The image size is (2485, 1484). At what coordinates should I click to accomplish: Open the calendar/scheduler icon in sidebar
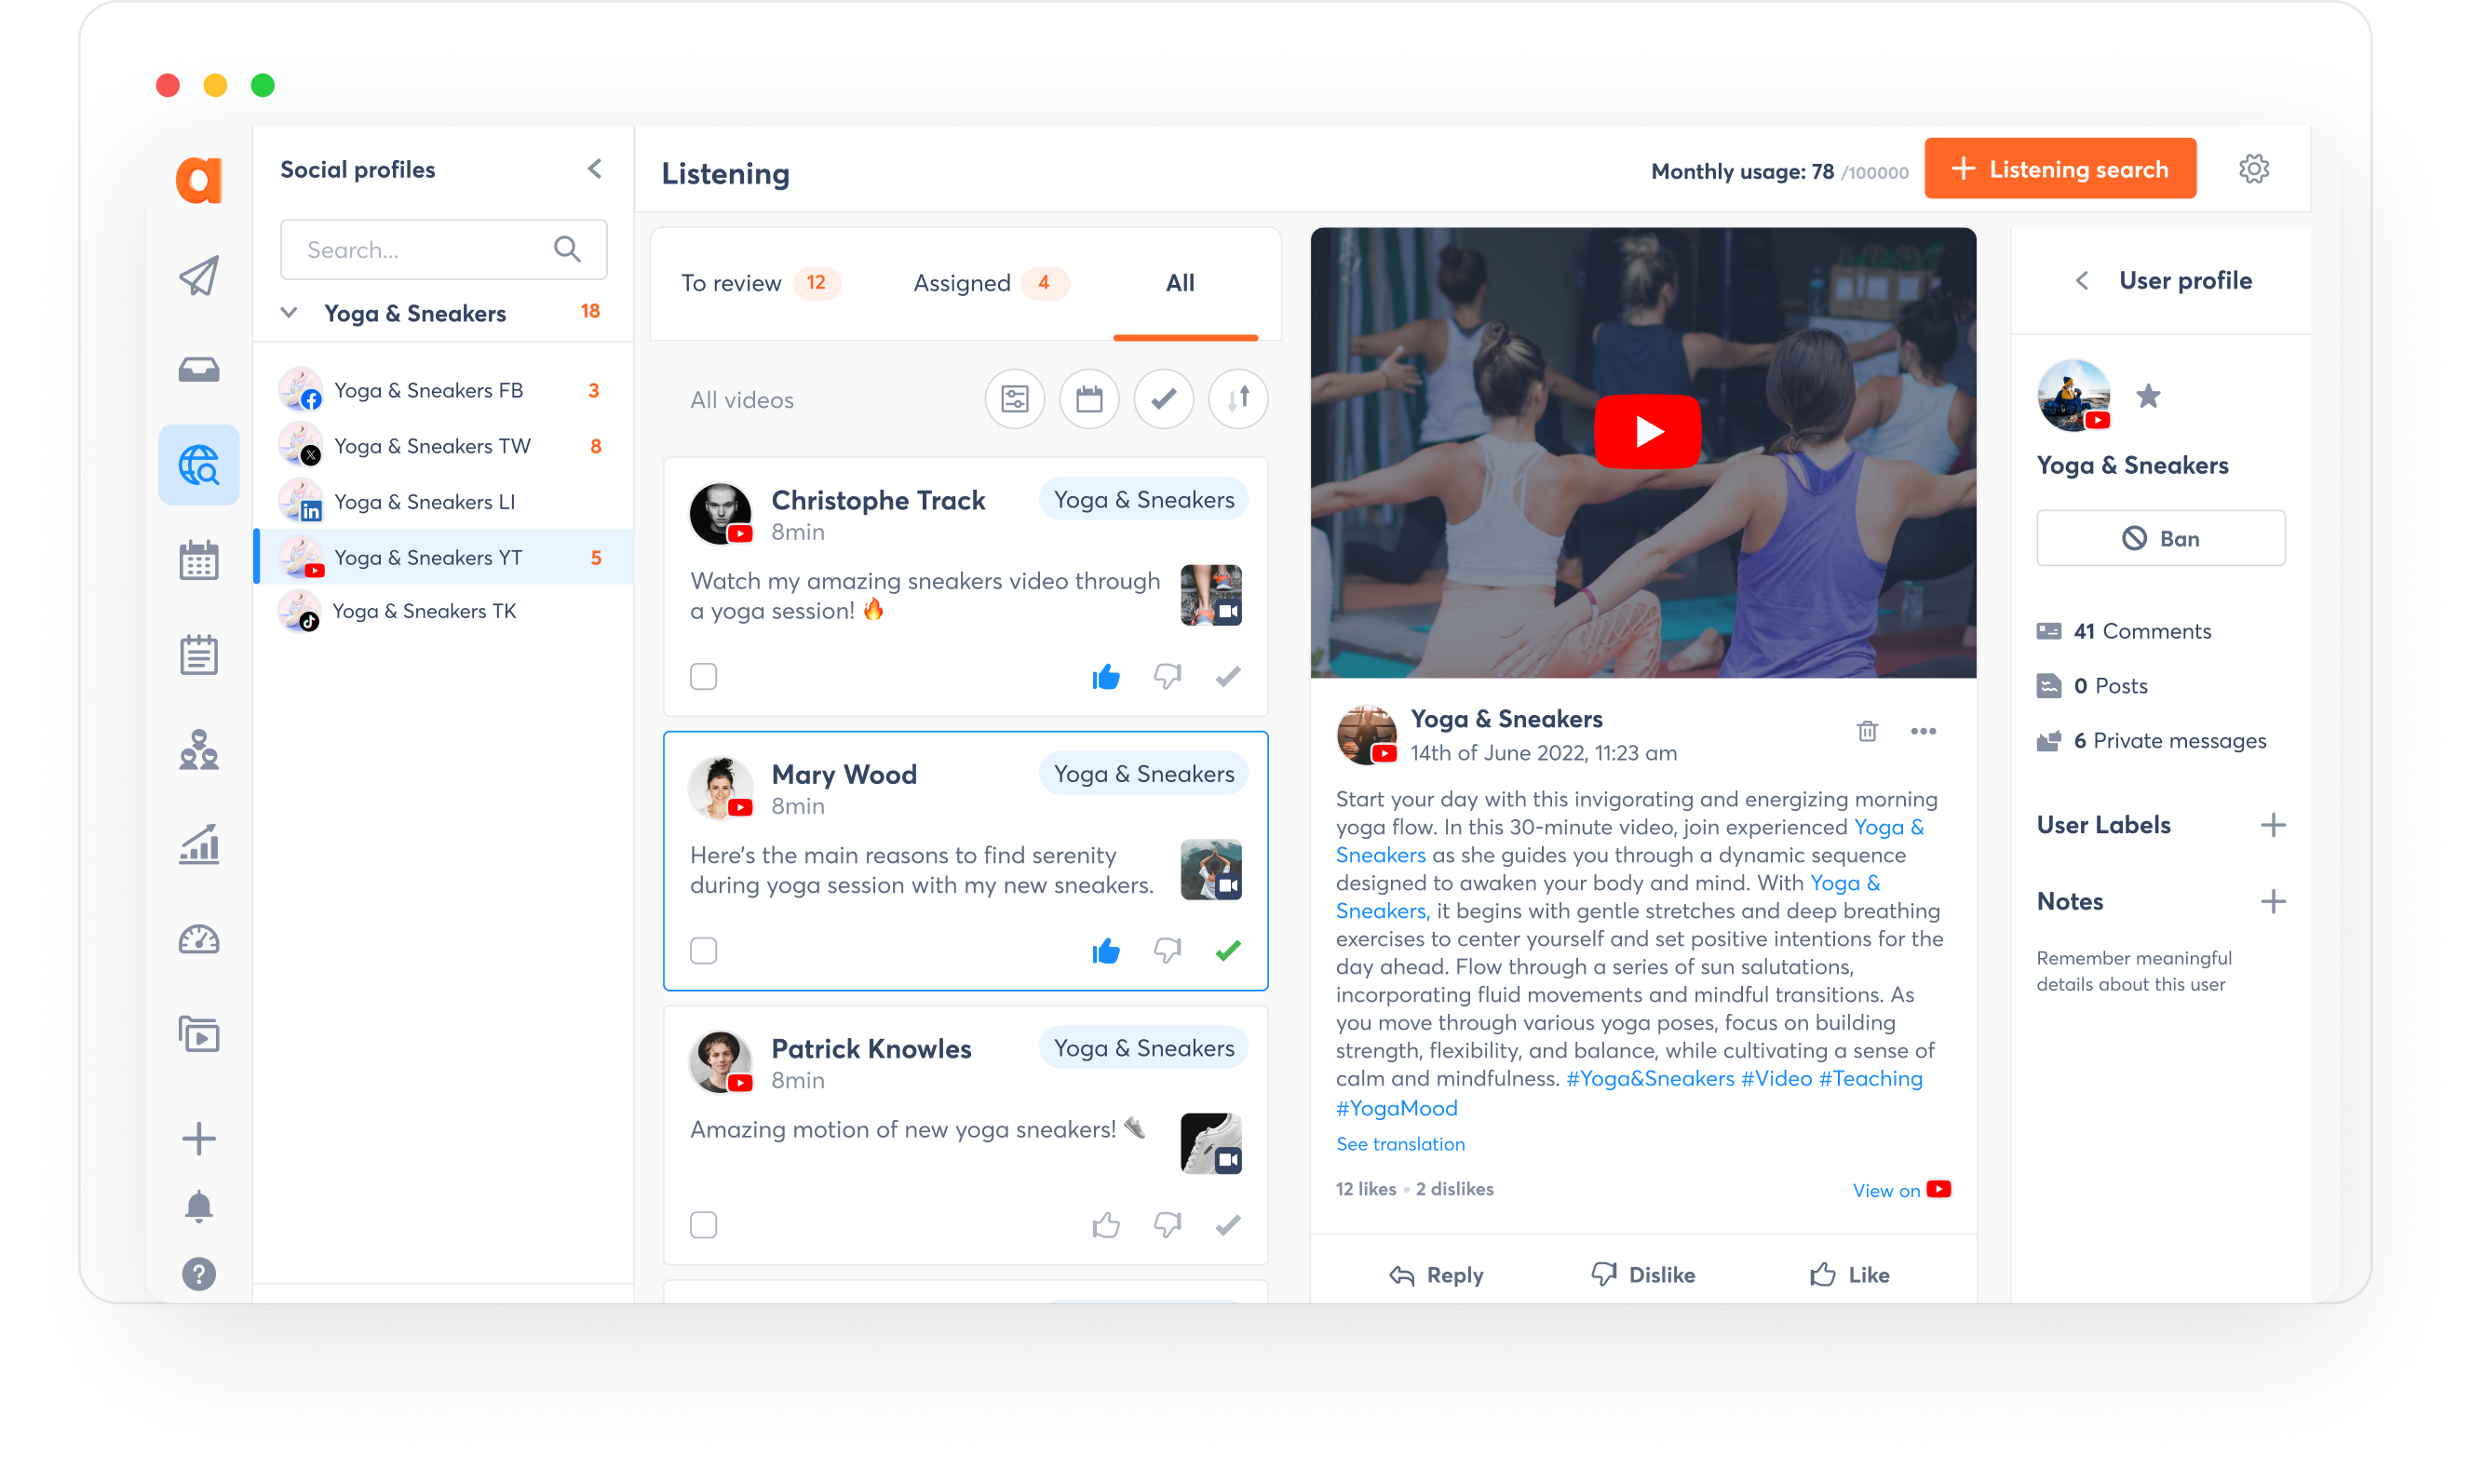click(x=197, y=561)
